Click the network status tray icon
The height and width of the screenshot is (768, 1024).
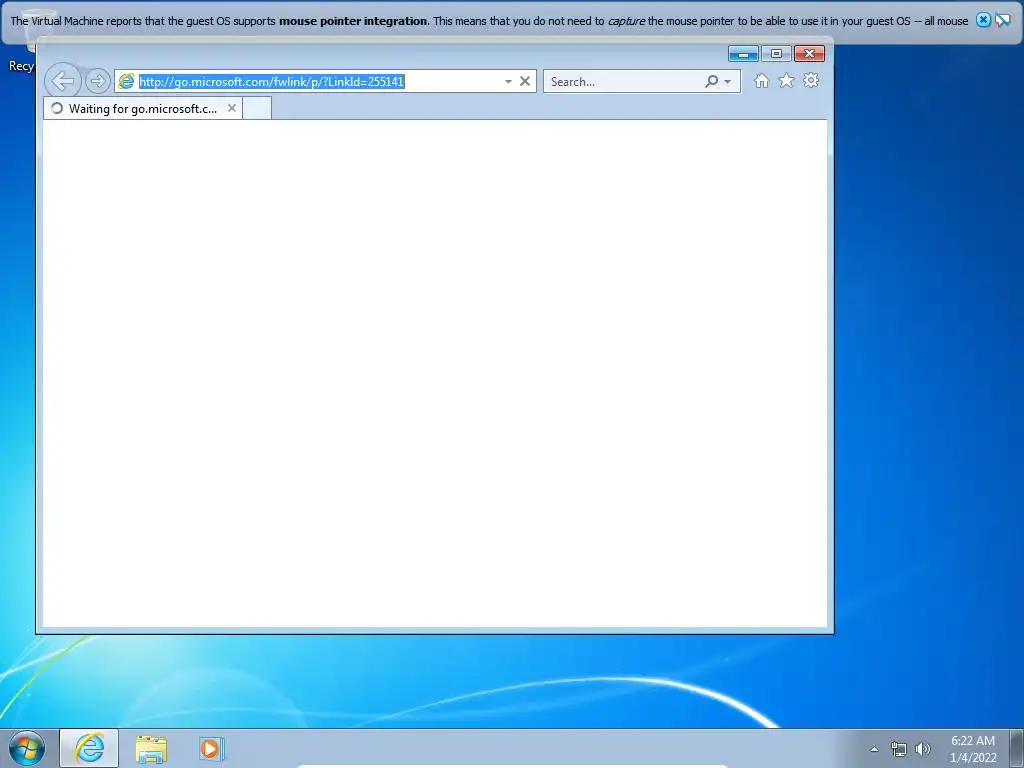pyautogui.click(x=899, y=749)
